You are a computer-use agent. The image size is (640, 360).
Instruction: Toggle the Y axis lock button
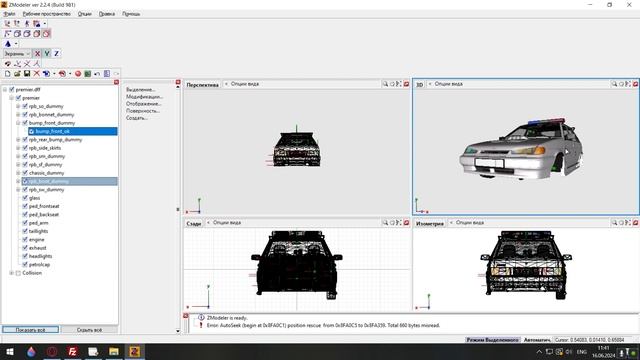point(47,53)
